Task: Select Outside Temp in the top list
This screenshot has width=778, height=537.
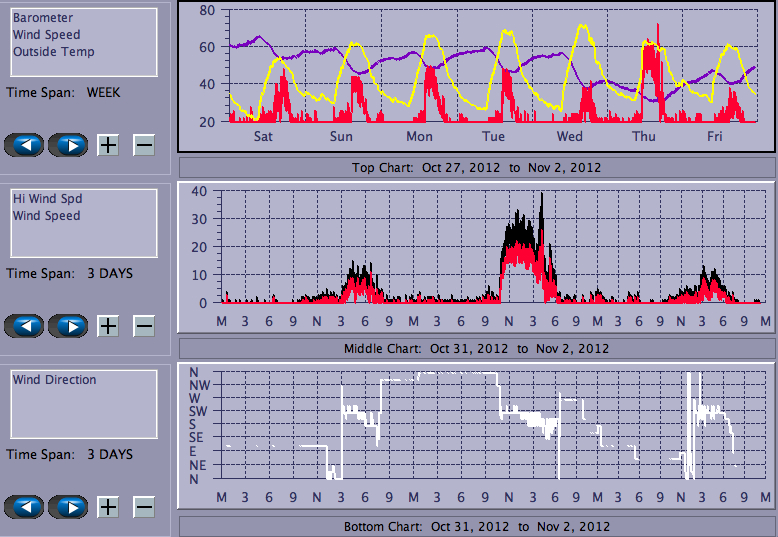Action: pos(53,52)
